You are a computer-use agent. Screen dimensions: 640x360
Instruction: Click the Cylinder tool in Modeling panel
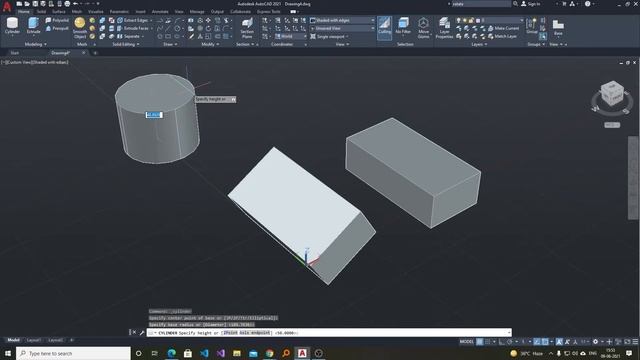(x=12, y=27)
